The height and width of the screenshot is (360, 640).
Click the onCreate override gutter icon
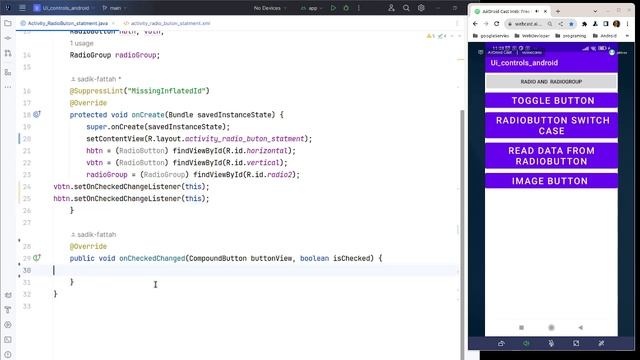37,114
